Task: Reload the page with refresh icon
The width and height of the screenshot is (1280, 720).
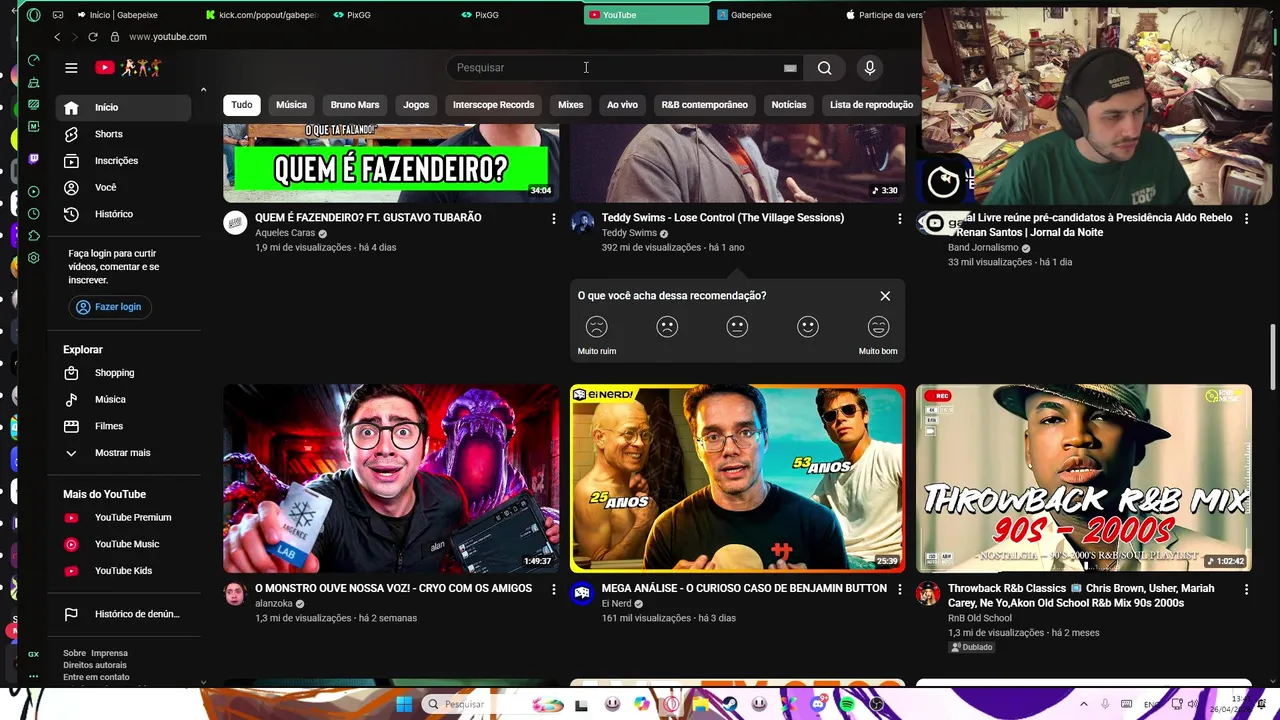Action: 93,37
